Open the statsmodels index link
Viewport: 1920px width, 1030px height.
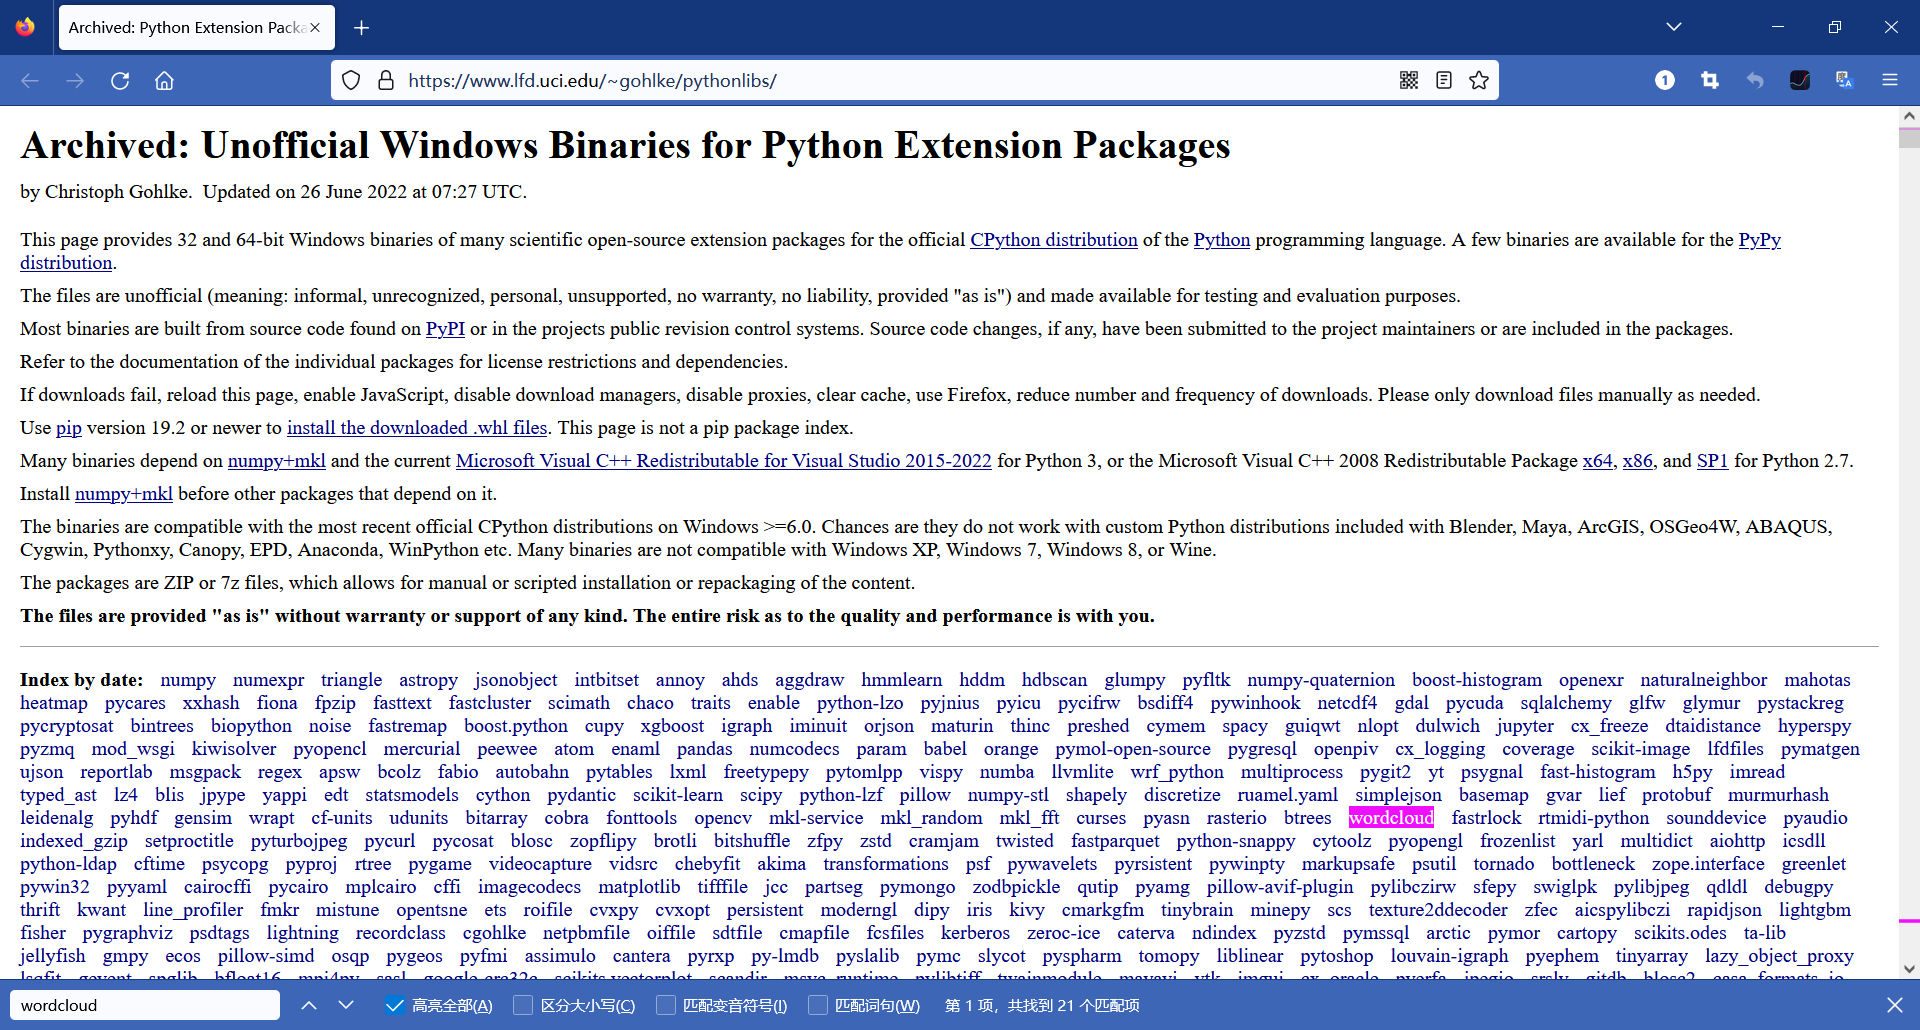[412, 795]
